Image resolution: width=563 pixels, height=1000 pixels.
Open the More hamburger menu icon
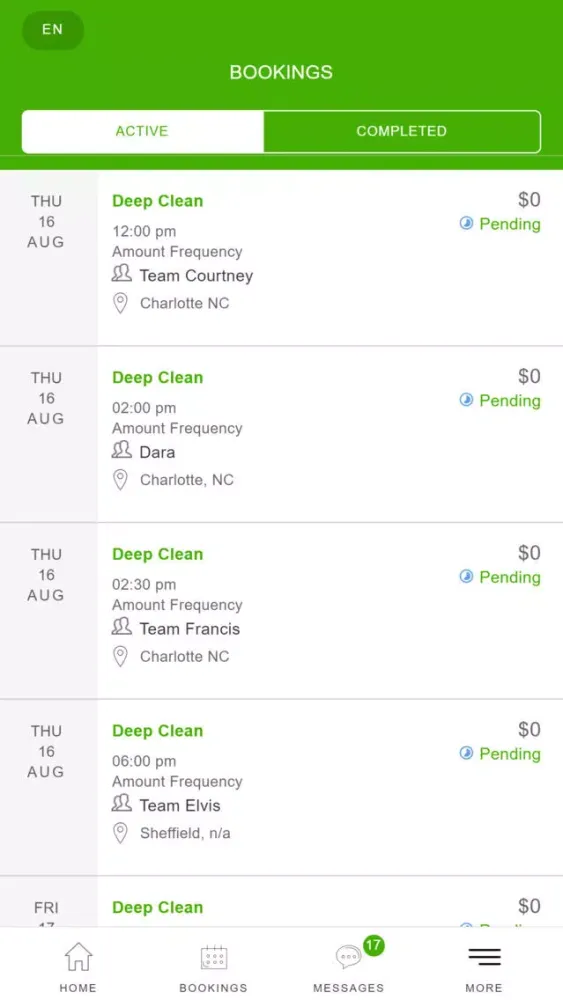click(485, 957)
